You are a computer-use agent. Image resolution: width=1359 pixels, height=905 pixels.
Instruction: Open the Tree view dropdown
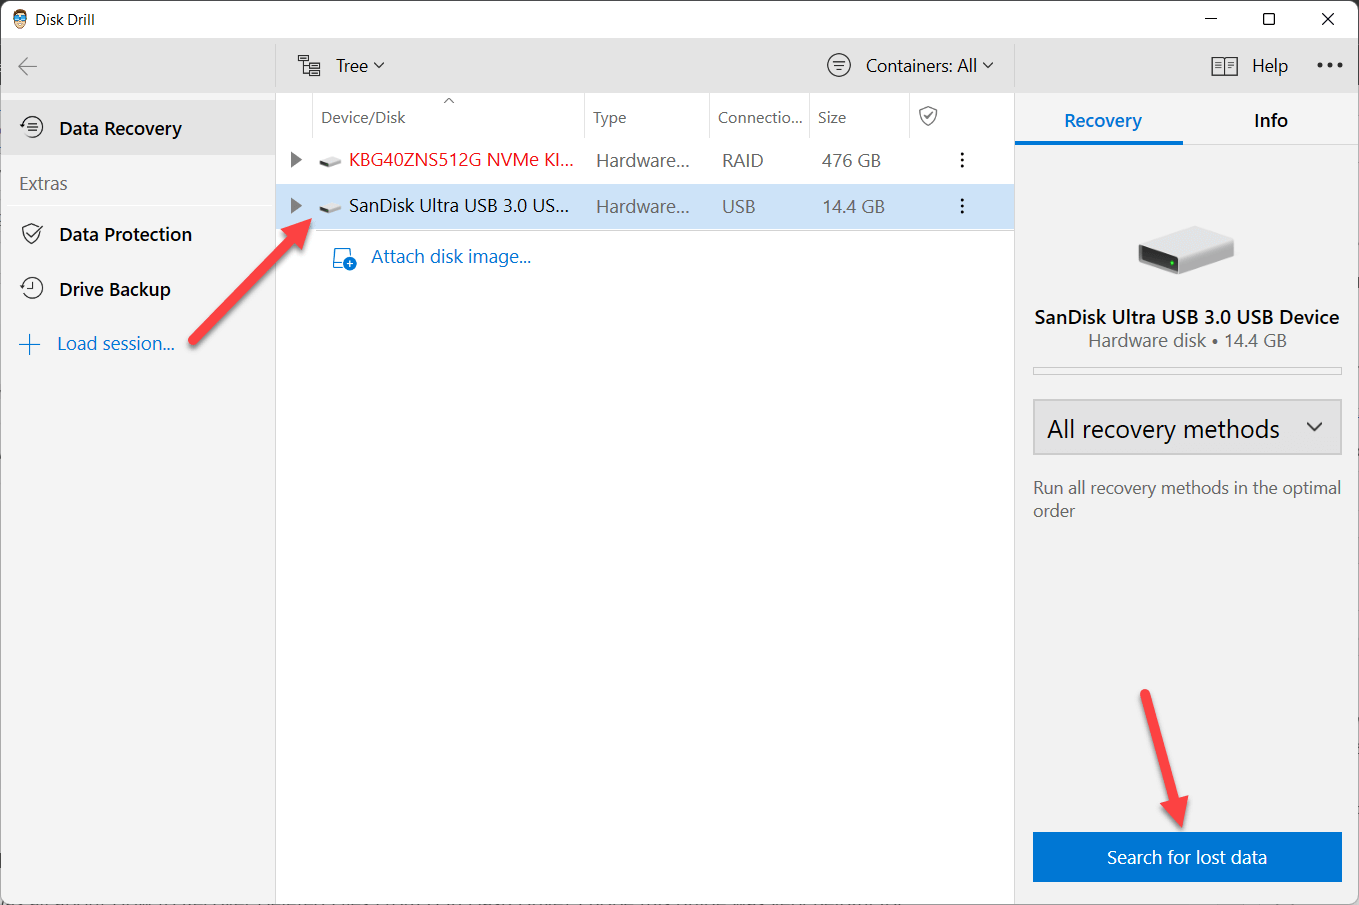[x=342, y=66]
